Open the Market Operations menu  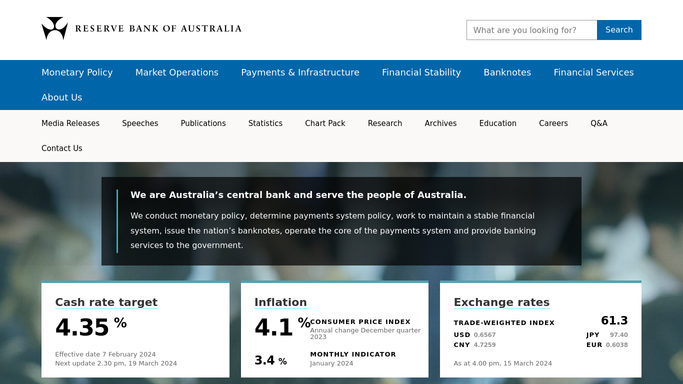point(177,72)
